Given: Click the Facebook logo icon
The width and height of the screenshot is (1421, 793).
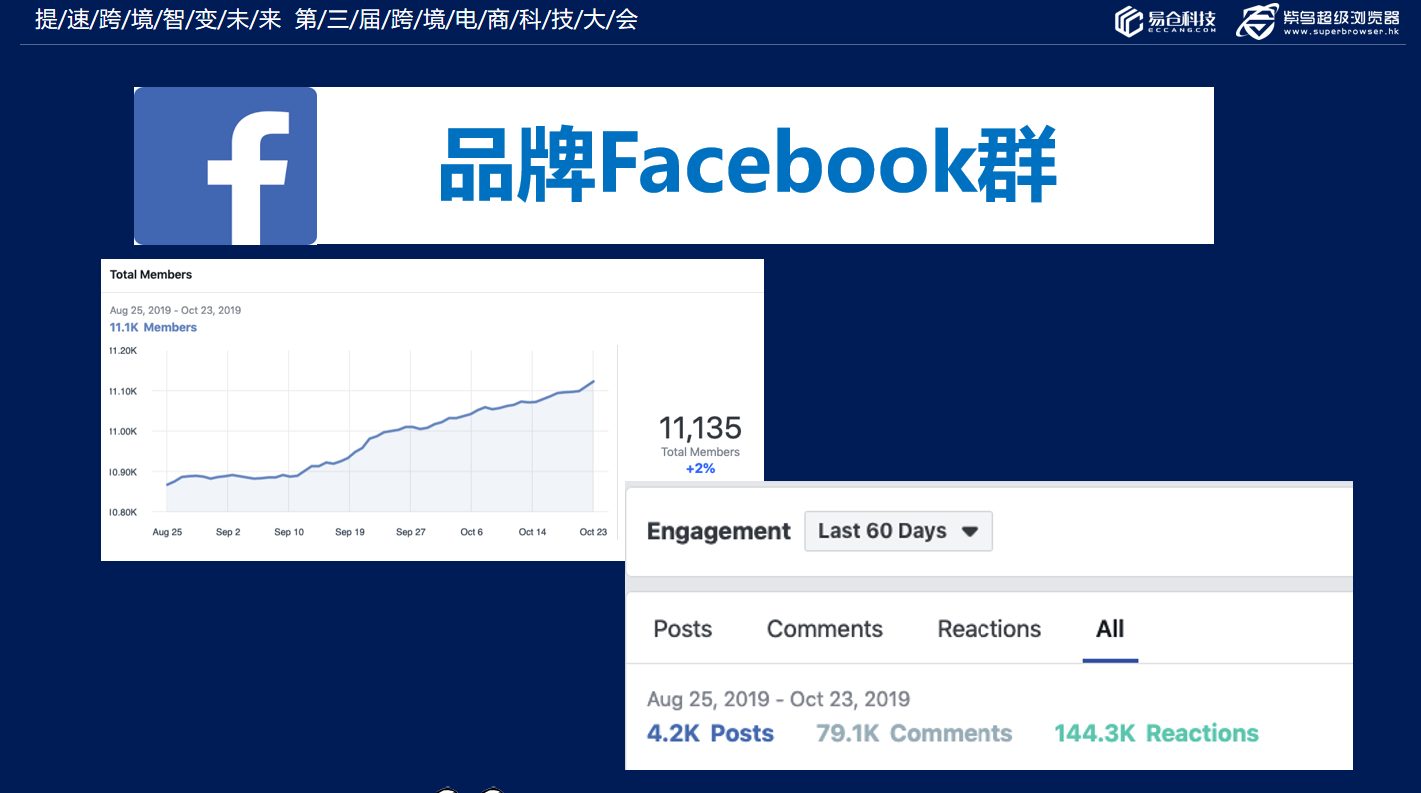Looking at the screenshot, I should [225, 165].
